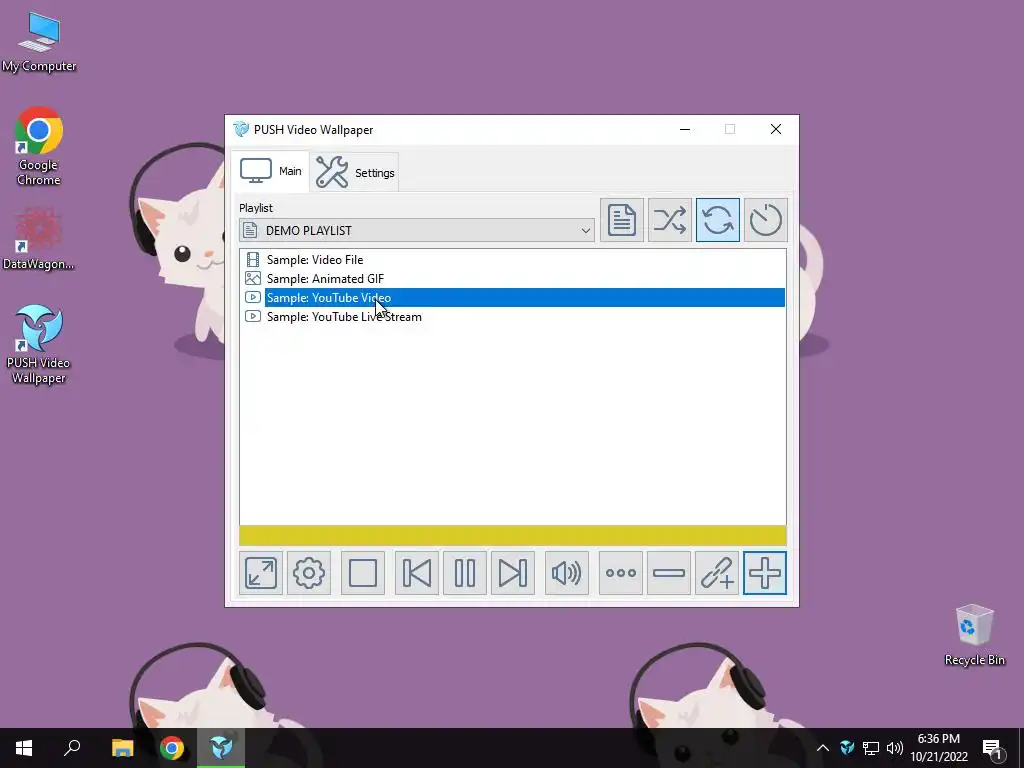Toggle shuffle playback mode
The image size is (1024, 768).
669,220
